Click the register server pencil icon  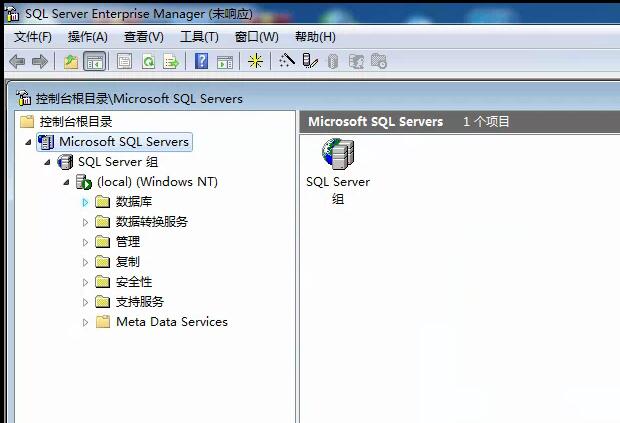click(x=310, y=61)
